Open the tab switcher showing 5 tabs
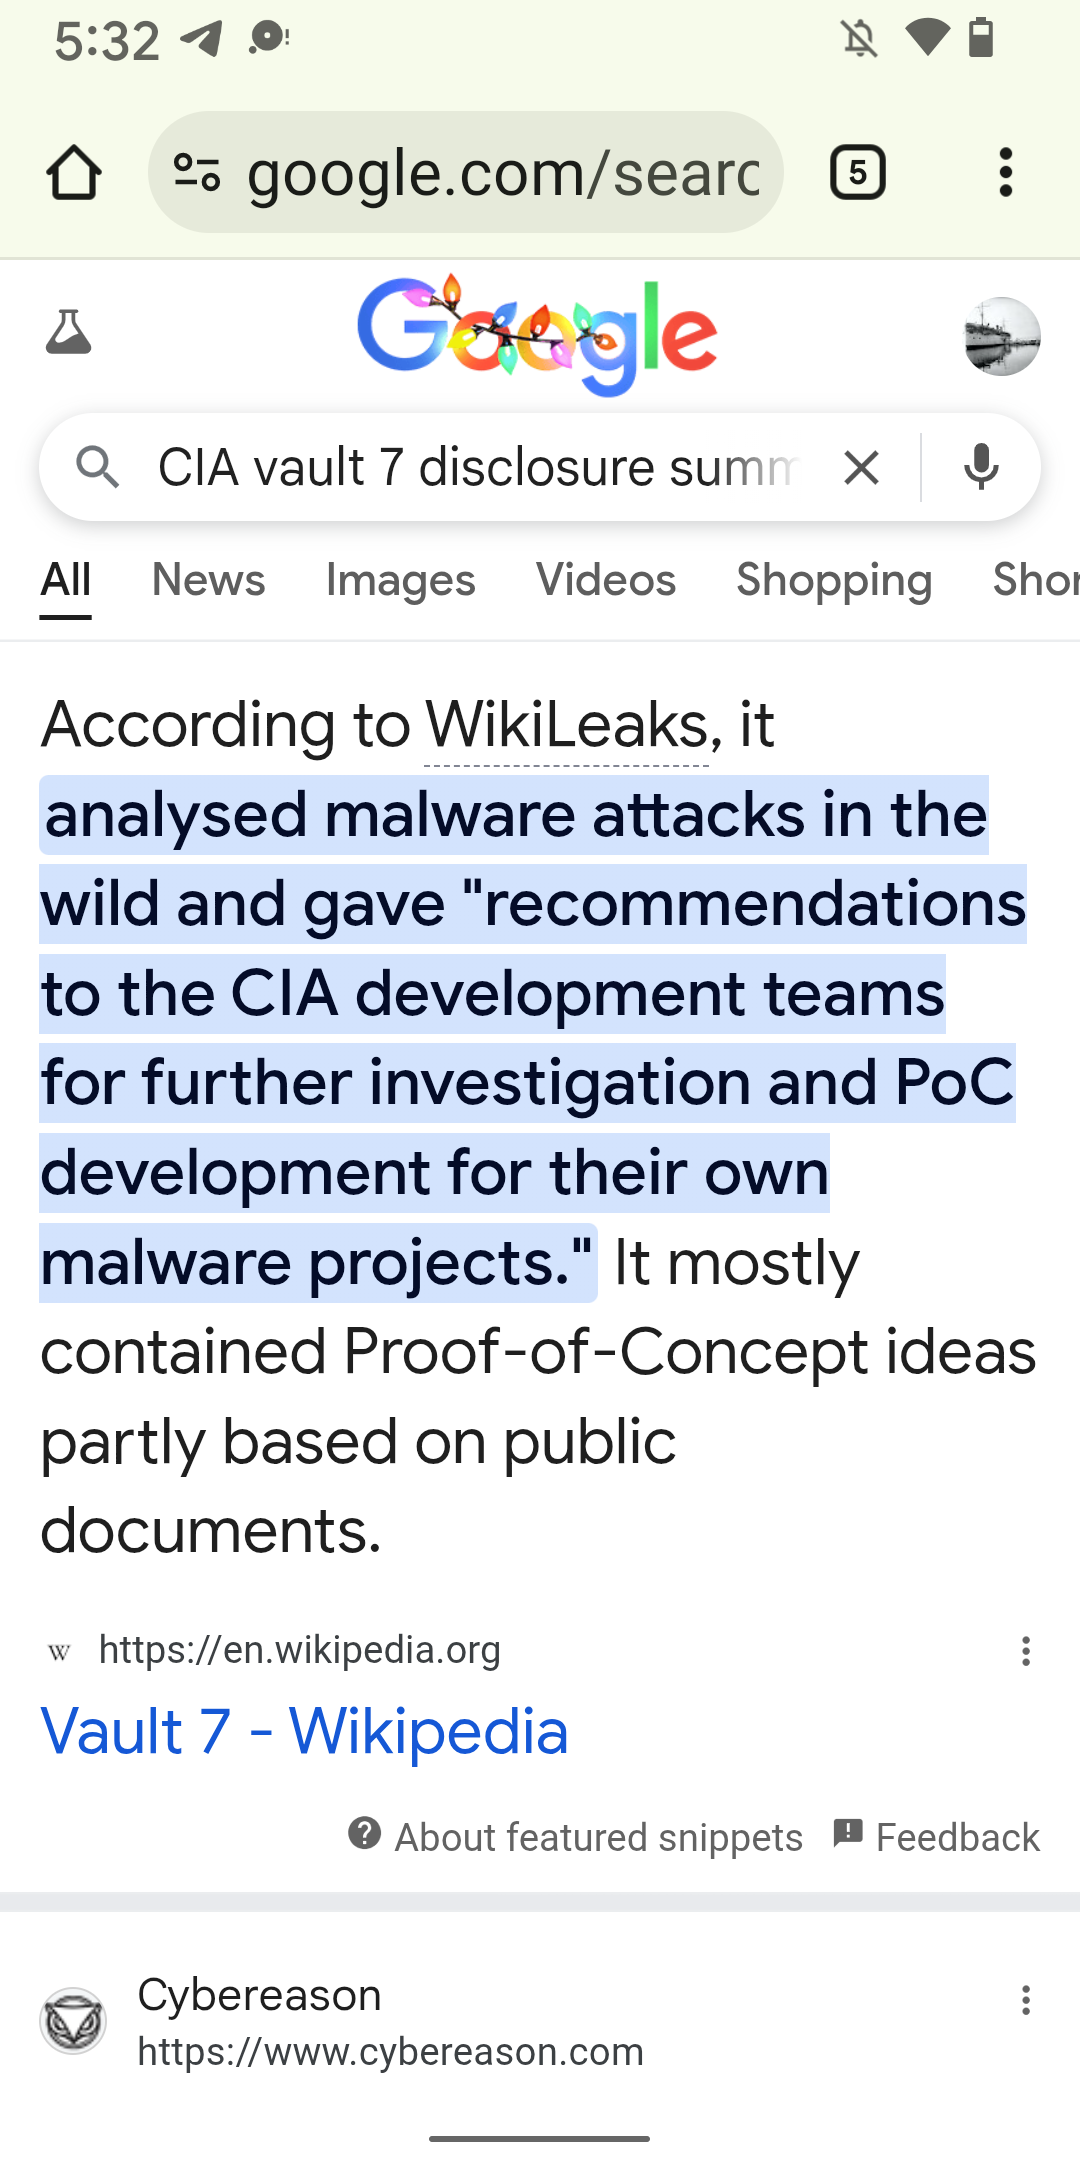The image size is (1080, 2160). click(x=857, y=173)
